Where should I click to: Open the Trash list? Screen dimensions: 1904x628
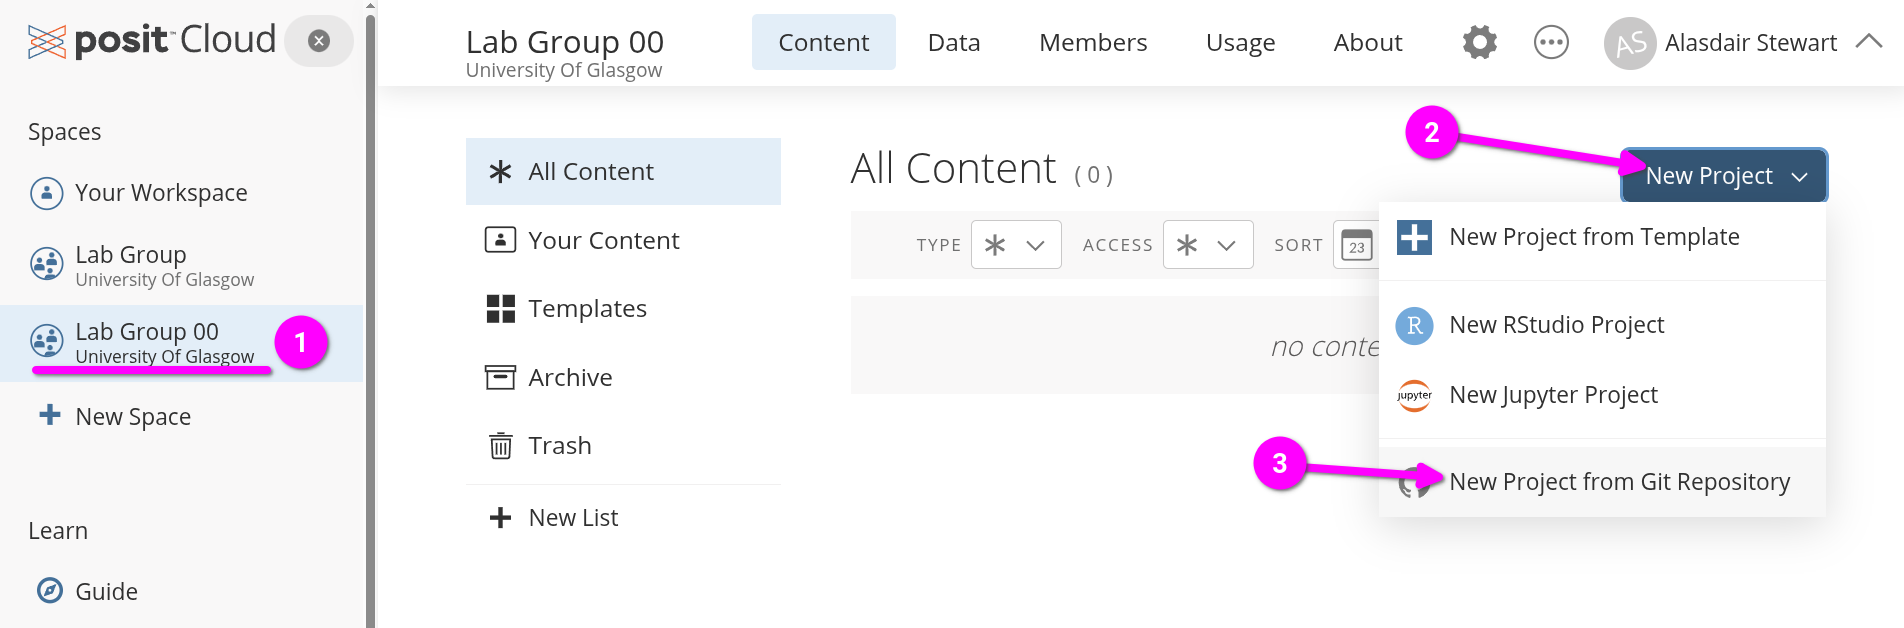[559, 446]
